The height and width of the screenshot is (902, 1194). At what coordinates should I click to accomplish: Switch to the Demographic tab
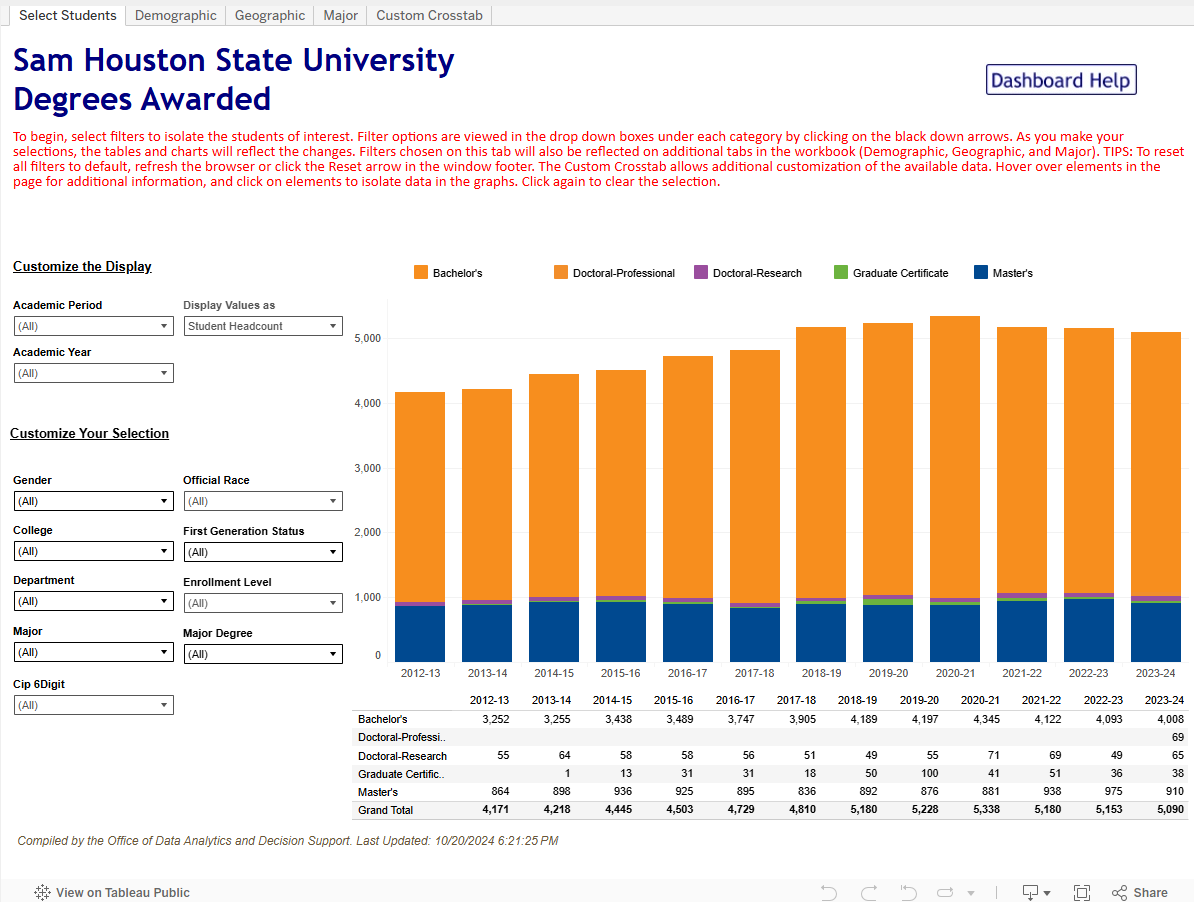pyautogui.click(x=175, y=15)
